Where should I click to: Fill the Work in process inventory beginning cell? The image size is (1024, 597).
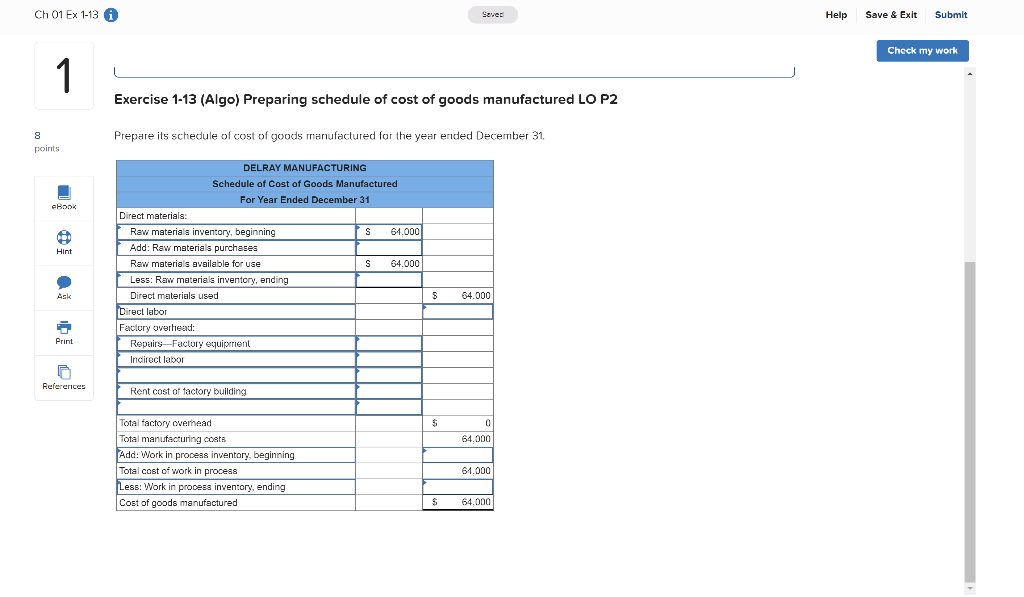pyautogui.click(x=457, y=454)
